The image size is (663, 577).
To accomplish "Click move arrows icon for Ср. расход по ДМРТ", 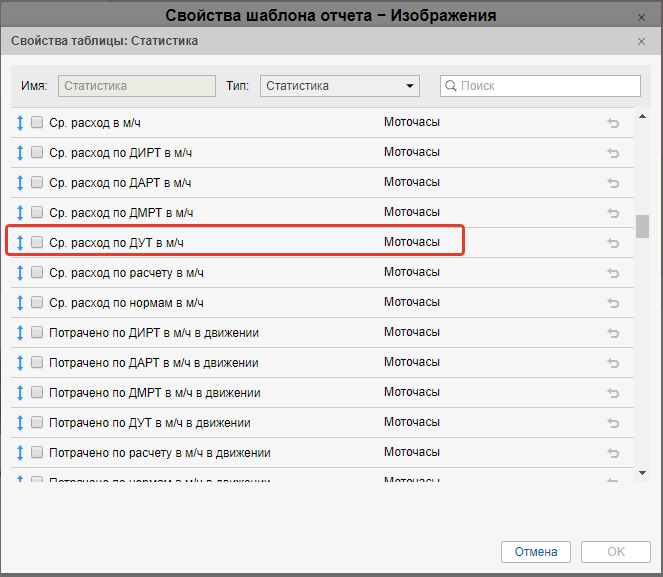I will (x=20, y=213).
